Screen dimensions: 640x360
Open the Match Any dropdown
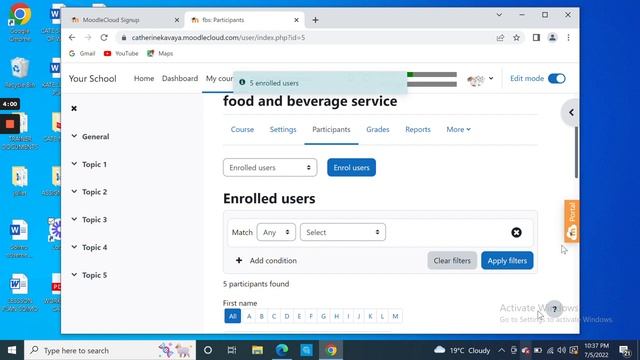(x=276, y=232)
